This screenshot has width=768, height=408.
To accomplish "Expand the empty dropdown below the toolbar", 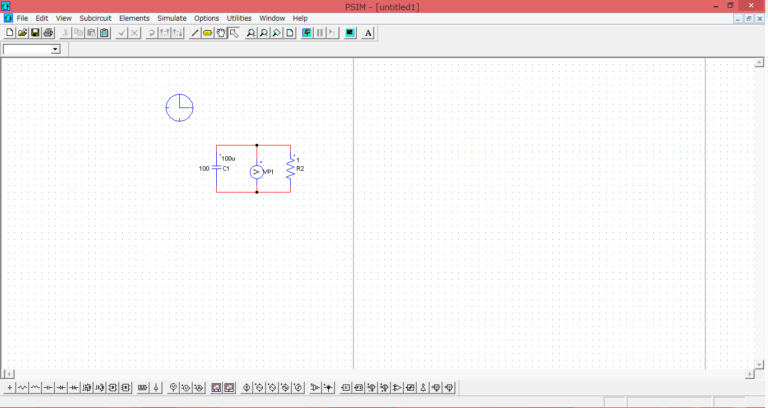I will click(x=55, y=49).
